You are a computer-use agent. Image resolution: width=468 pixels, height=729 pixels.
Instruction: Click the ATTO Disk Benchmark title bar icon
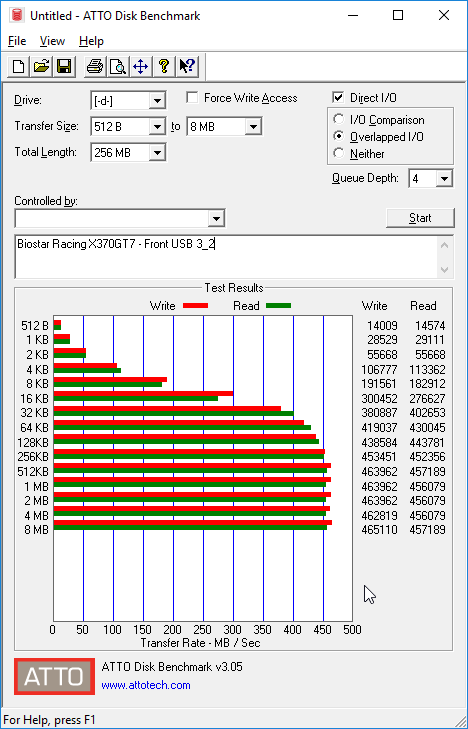pos(18,15)
